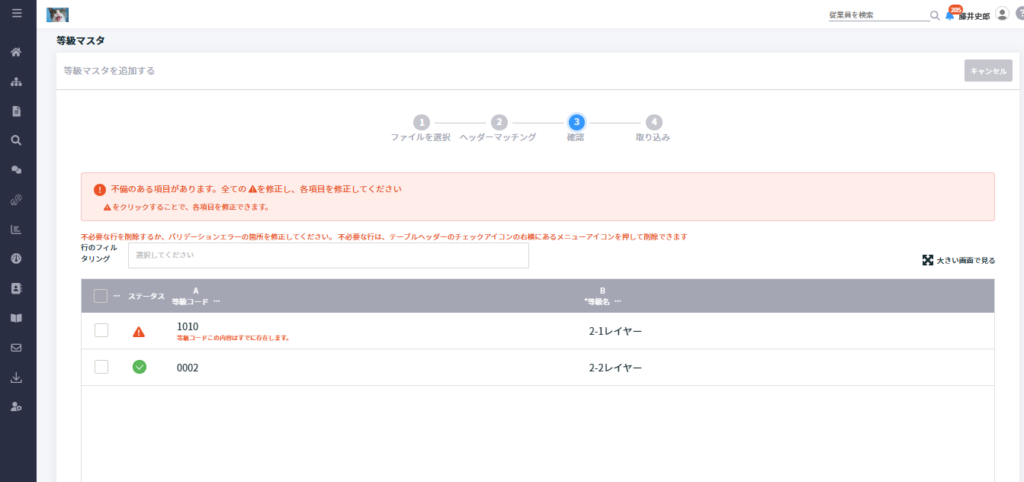Viewport: 1024px width, 482px height.
Task: Open the link icon in sidebar
Action: click(x=17, y=200)
